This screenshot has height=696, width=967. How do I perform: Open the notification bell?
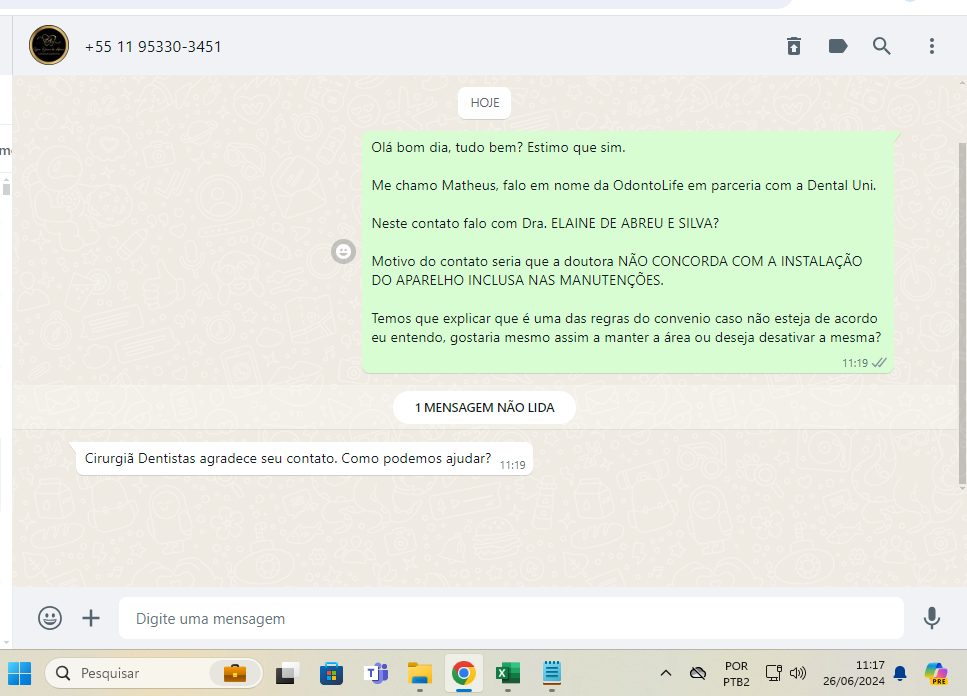tap(900, 673)
